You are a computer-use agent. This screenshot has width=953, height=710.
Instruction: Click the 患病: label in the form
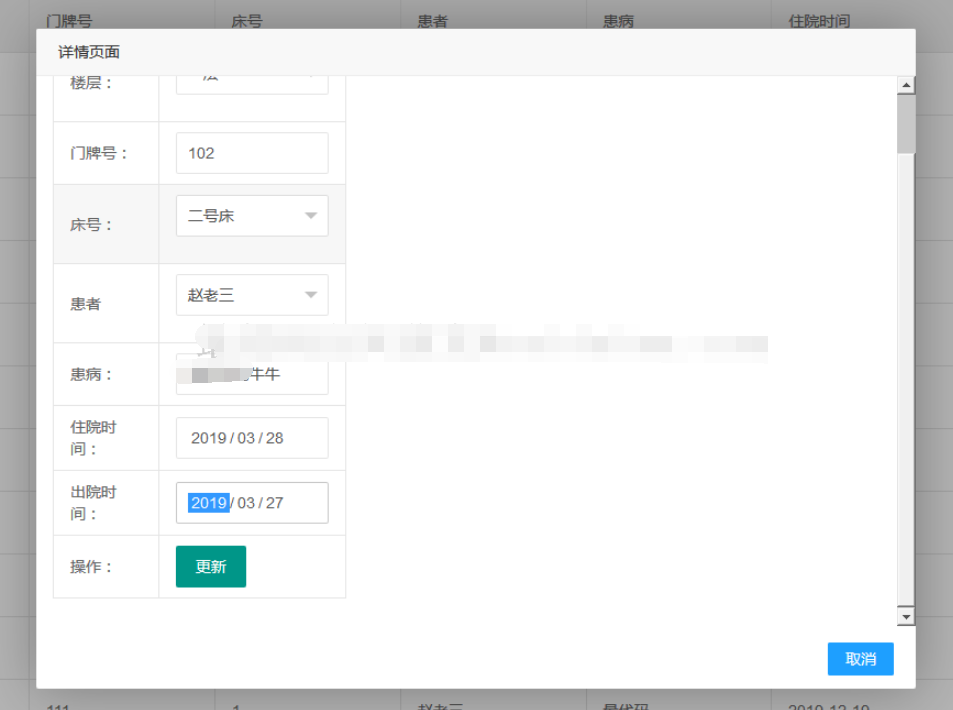coord(91,374)
